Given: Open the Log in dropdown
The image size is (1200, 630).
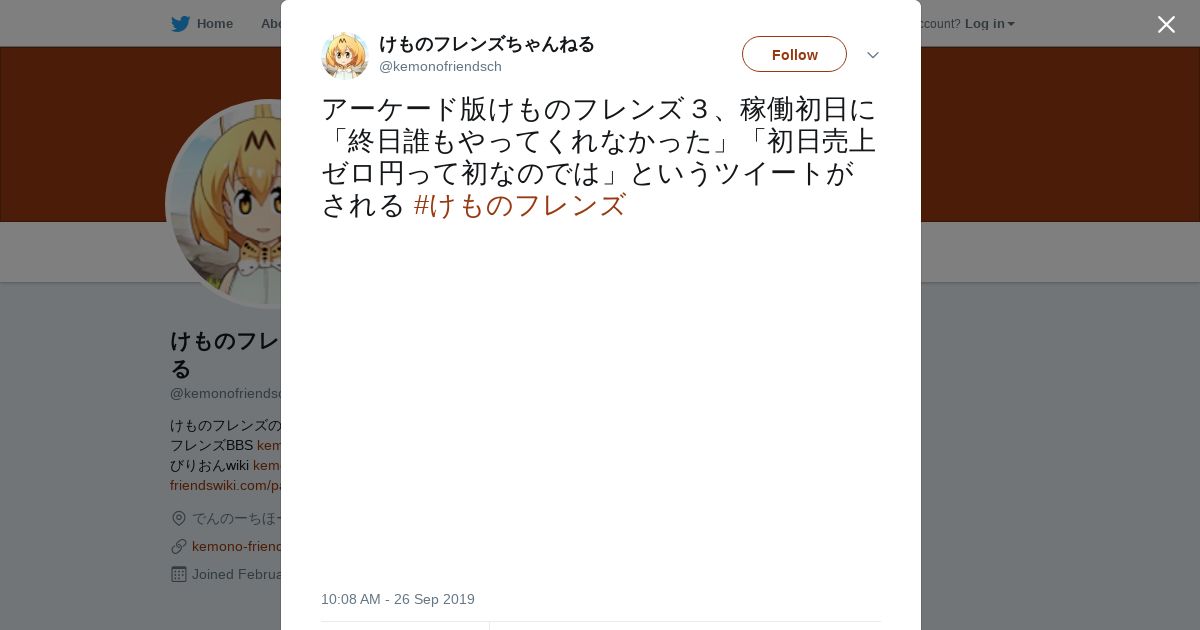Looking at the screenshot, I should pyautogui.click(x=989, y=24).
